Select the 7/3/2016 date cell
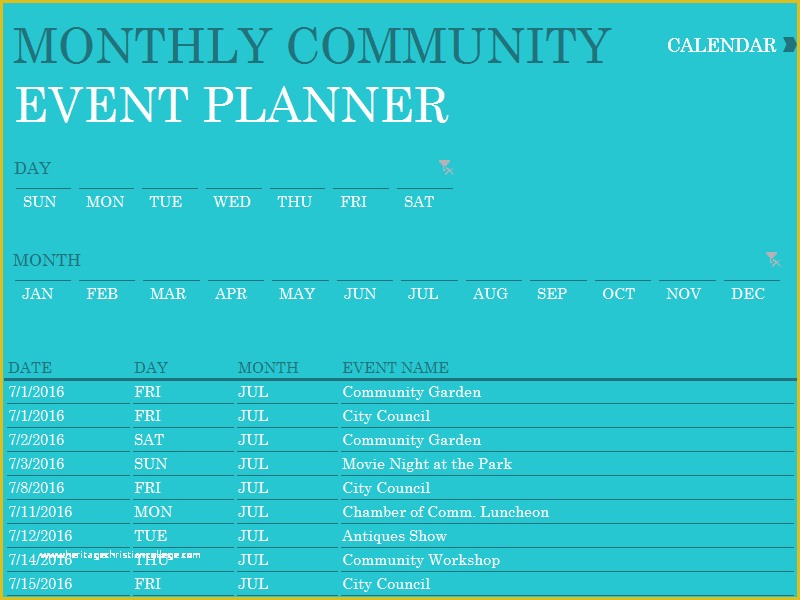Image resolution: width=800 pixels, height=600 pixels. [69, 464]
